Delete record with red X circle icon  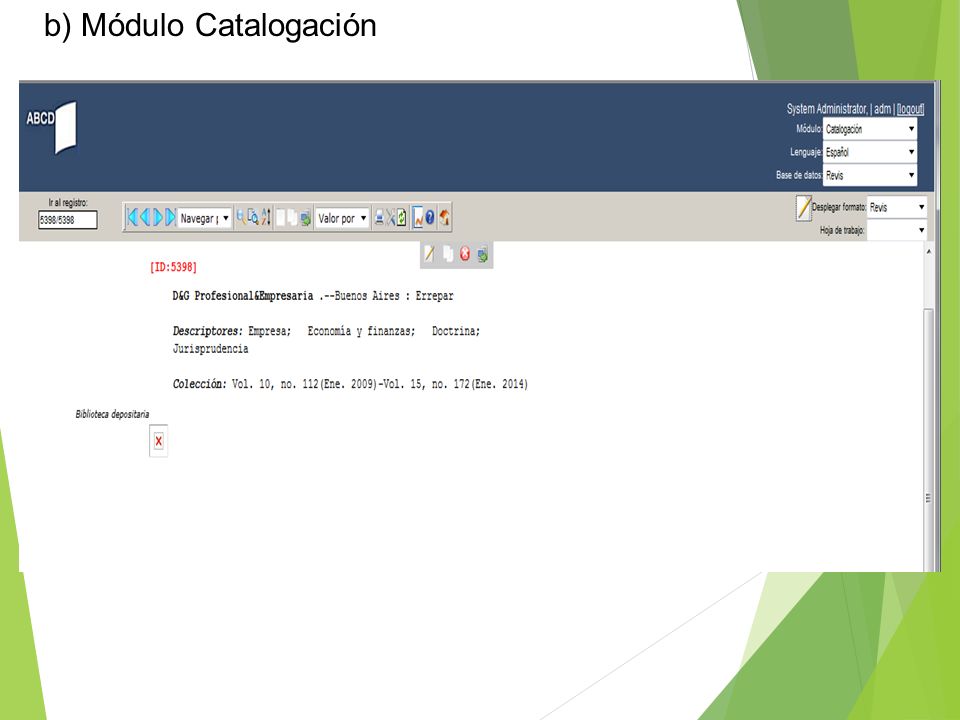(x=465, y=253)
